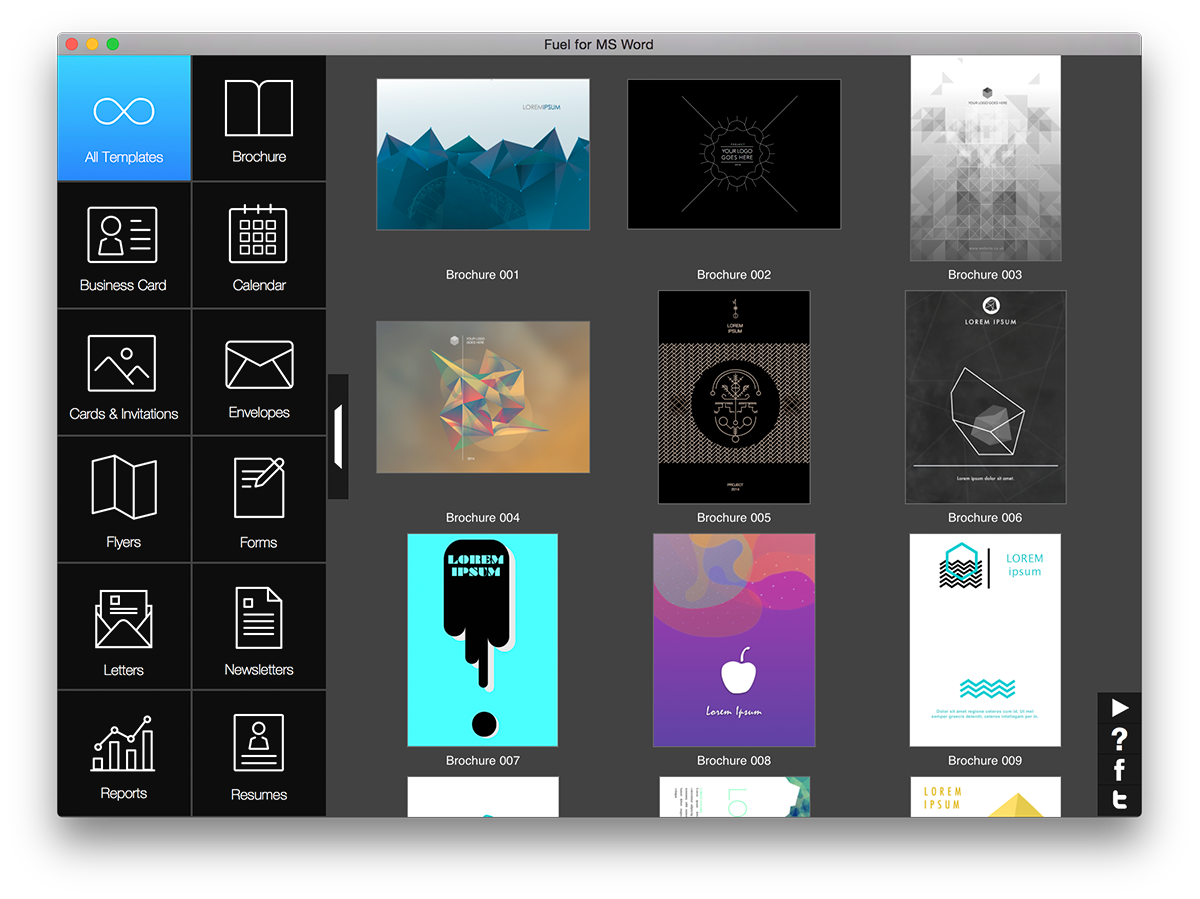Open the Resumes profile page icon

(x=259, y=743)
